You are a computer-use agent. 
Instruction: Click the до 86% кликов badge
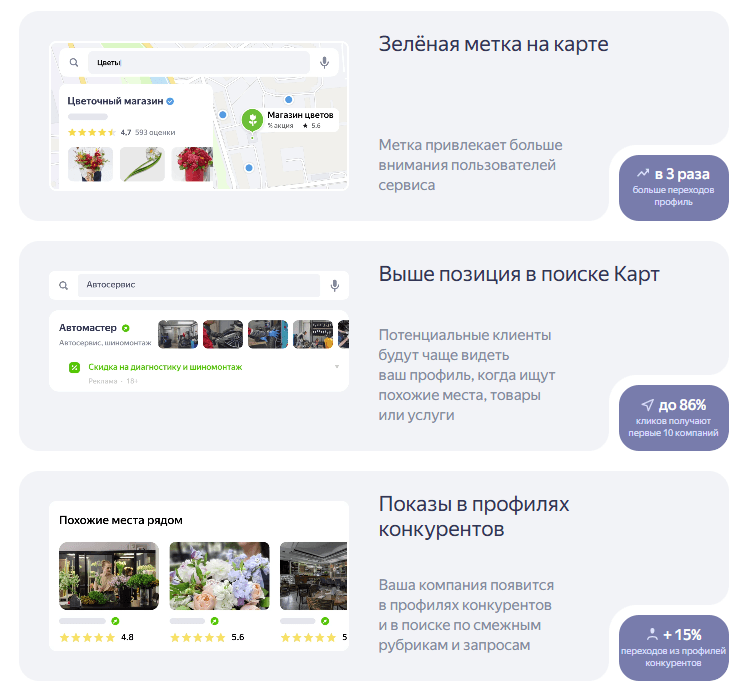(674, 418)
